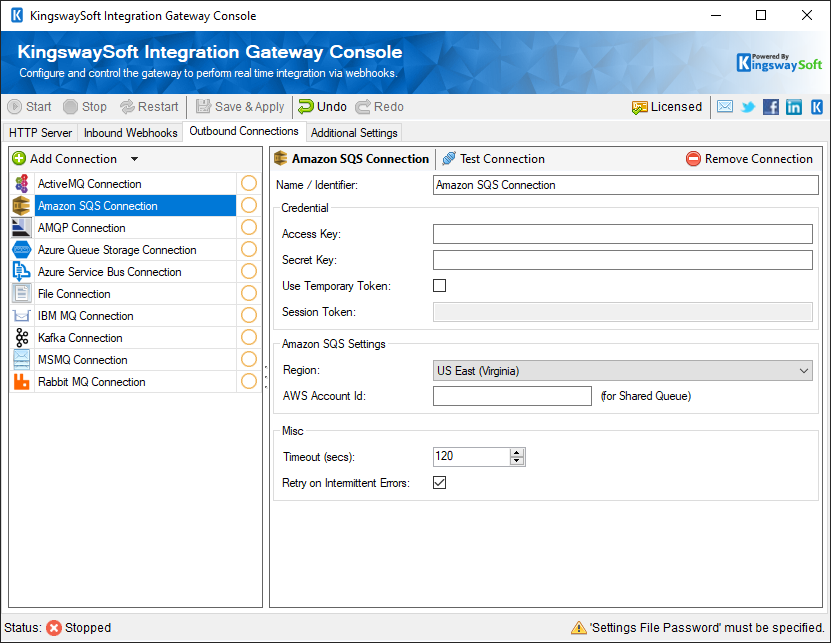The width and height of the screenshot is (831, 643).
Task: Click the Rabbit MQ Connection icon
Action: tap(21, 381)
